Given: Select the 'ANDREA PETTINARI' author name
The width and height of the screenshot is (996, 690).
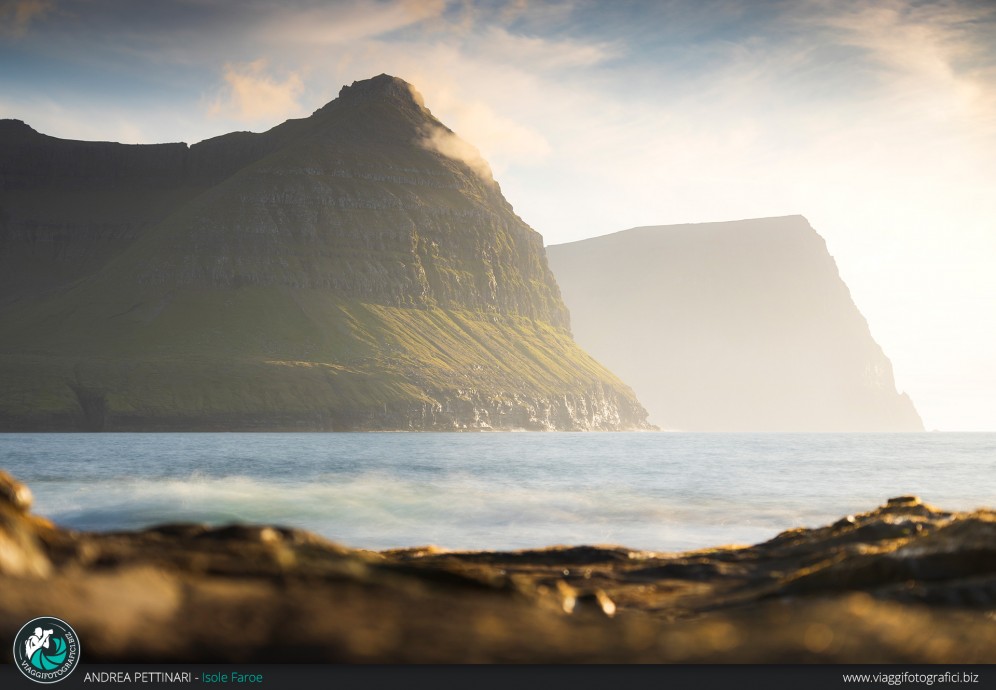Looking at the screenshot, I should 138,678.
